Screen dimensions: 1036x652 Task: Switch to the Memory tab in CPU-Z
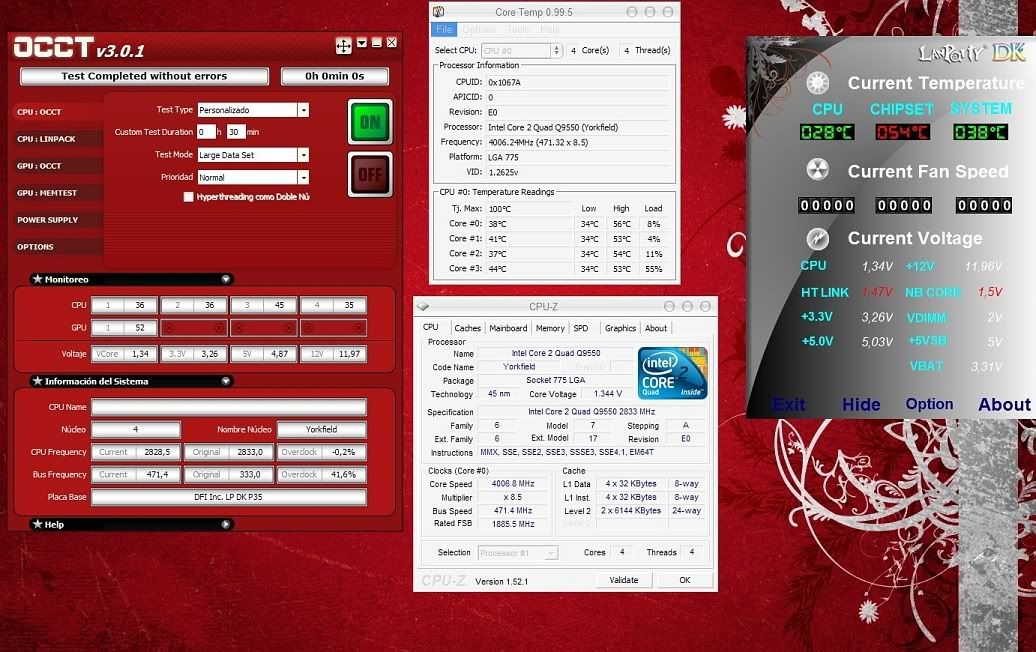click(550, 328)
